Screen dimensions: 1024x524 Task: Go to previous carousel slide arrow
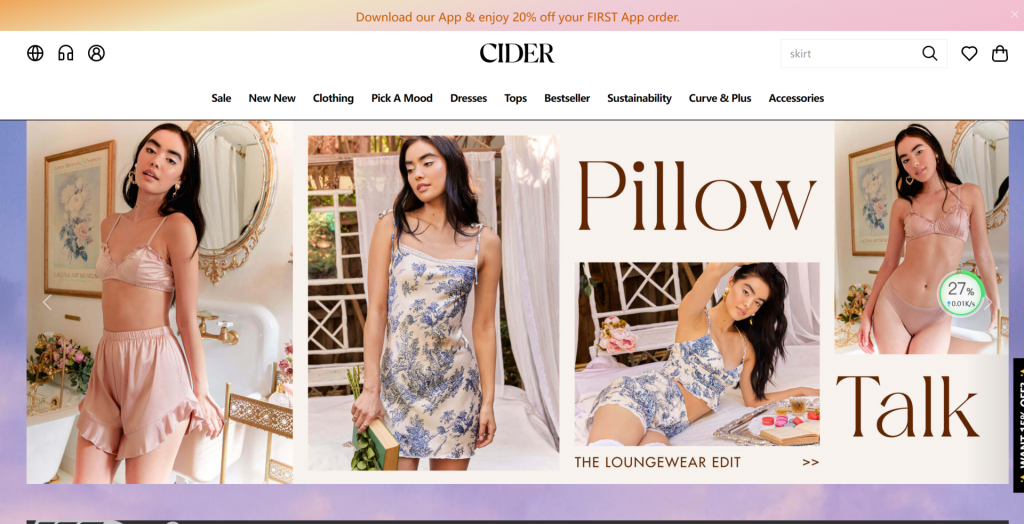47,303
